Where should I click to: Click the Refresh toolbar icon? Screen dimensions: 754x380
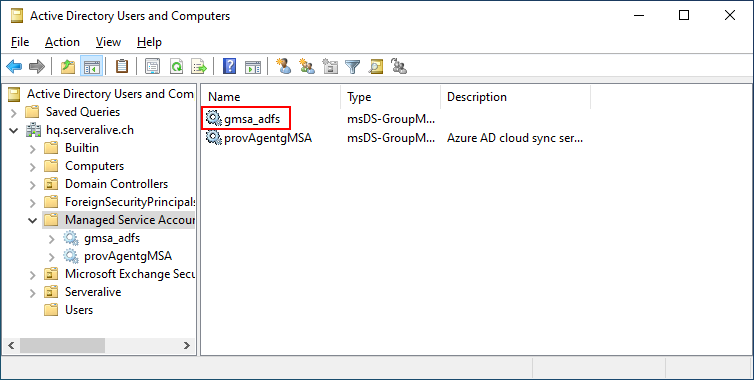click(x=176, y=66)
